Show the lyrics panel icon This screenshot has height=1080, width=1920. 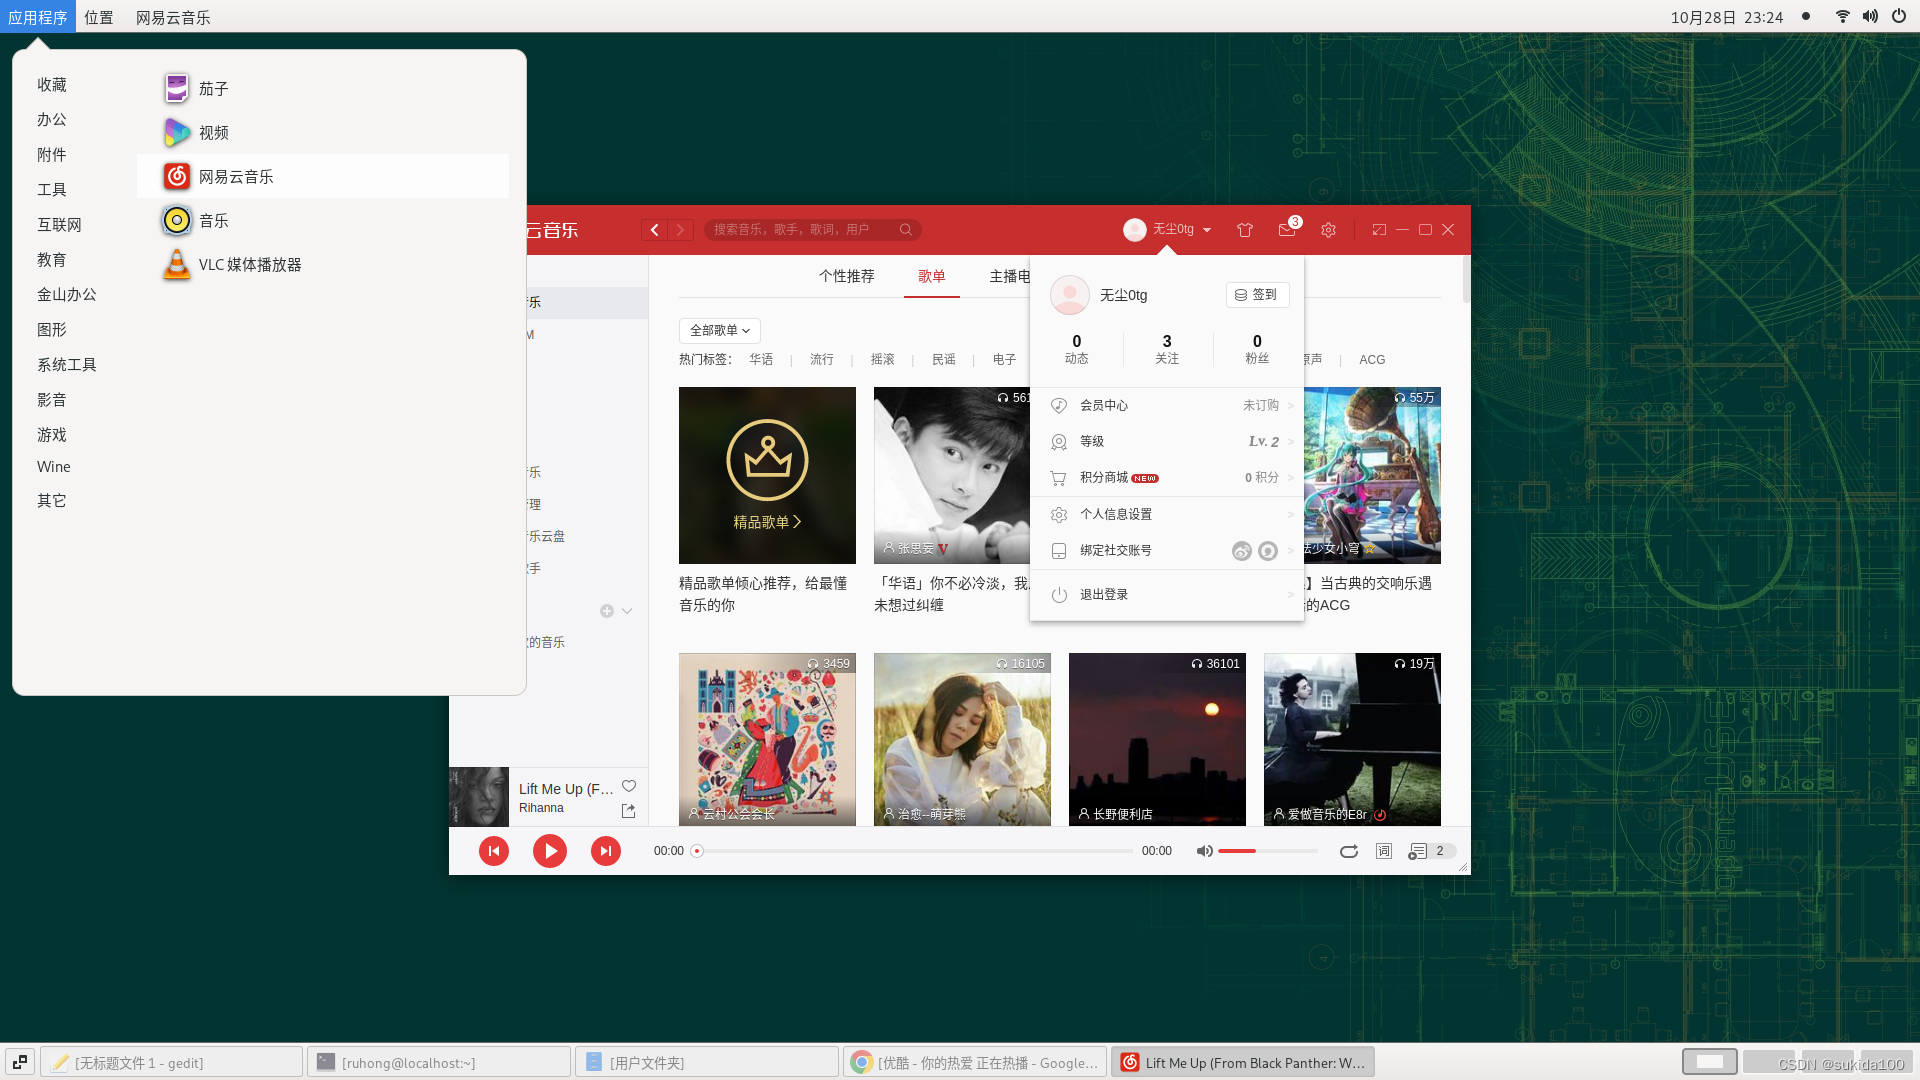pyautogui.click(x=1384, y=851)
